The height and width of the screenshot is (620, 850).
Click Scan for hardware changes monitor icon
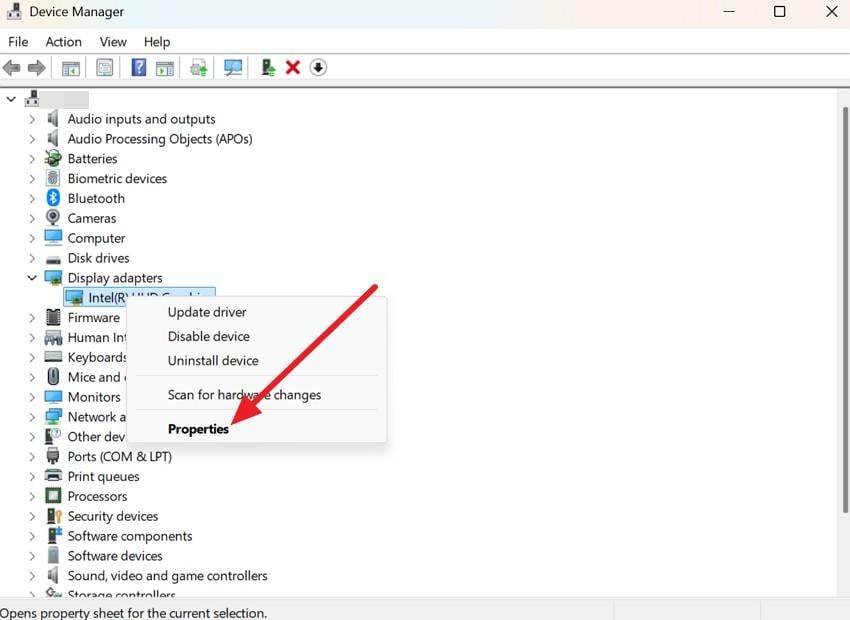coord(233,68)
